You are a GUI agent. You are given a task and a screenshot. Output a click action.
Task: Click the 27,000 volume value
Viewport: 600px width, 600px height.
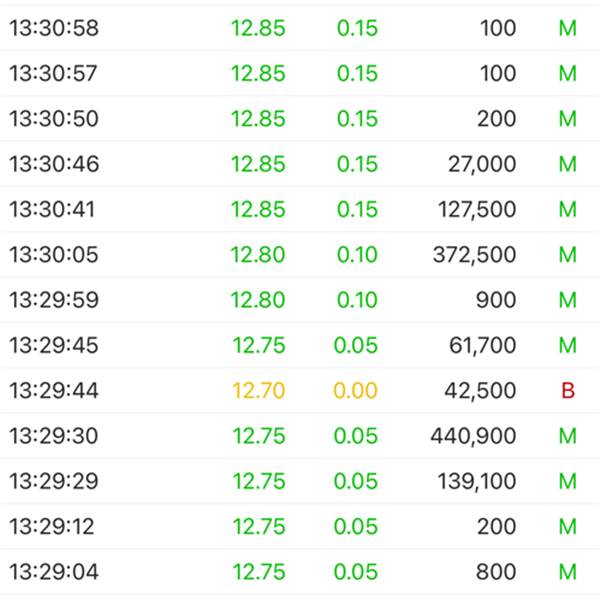coord(482,164)
